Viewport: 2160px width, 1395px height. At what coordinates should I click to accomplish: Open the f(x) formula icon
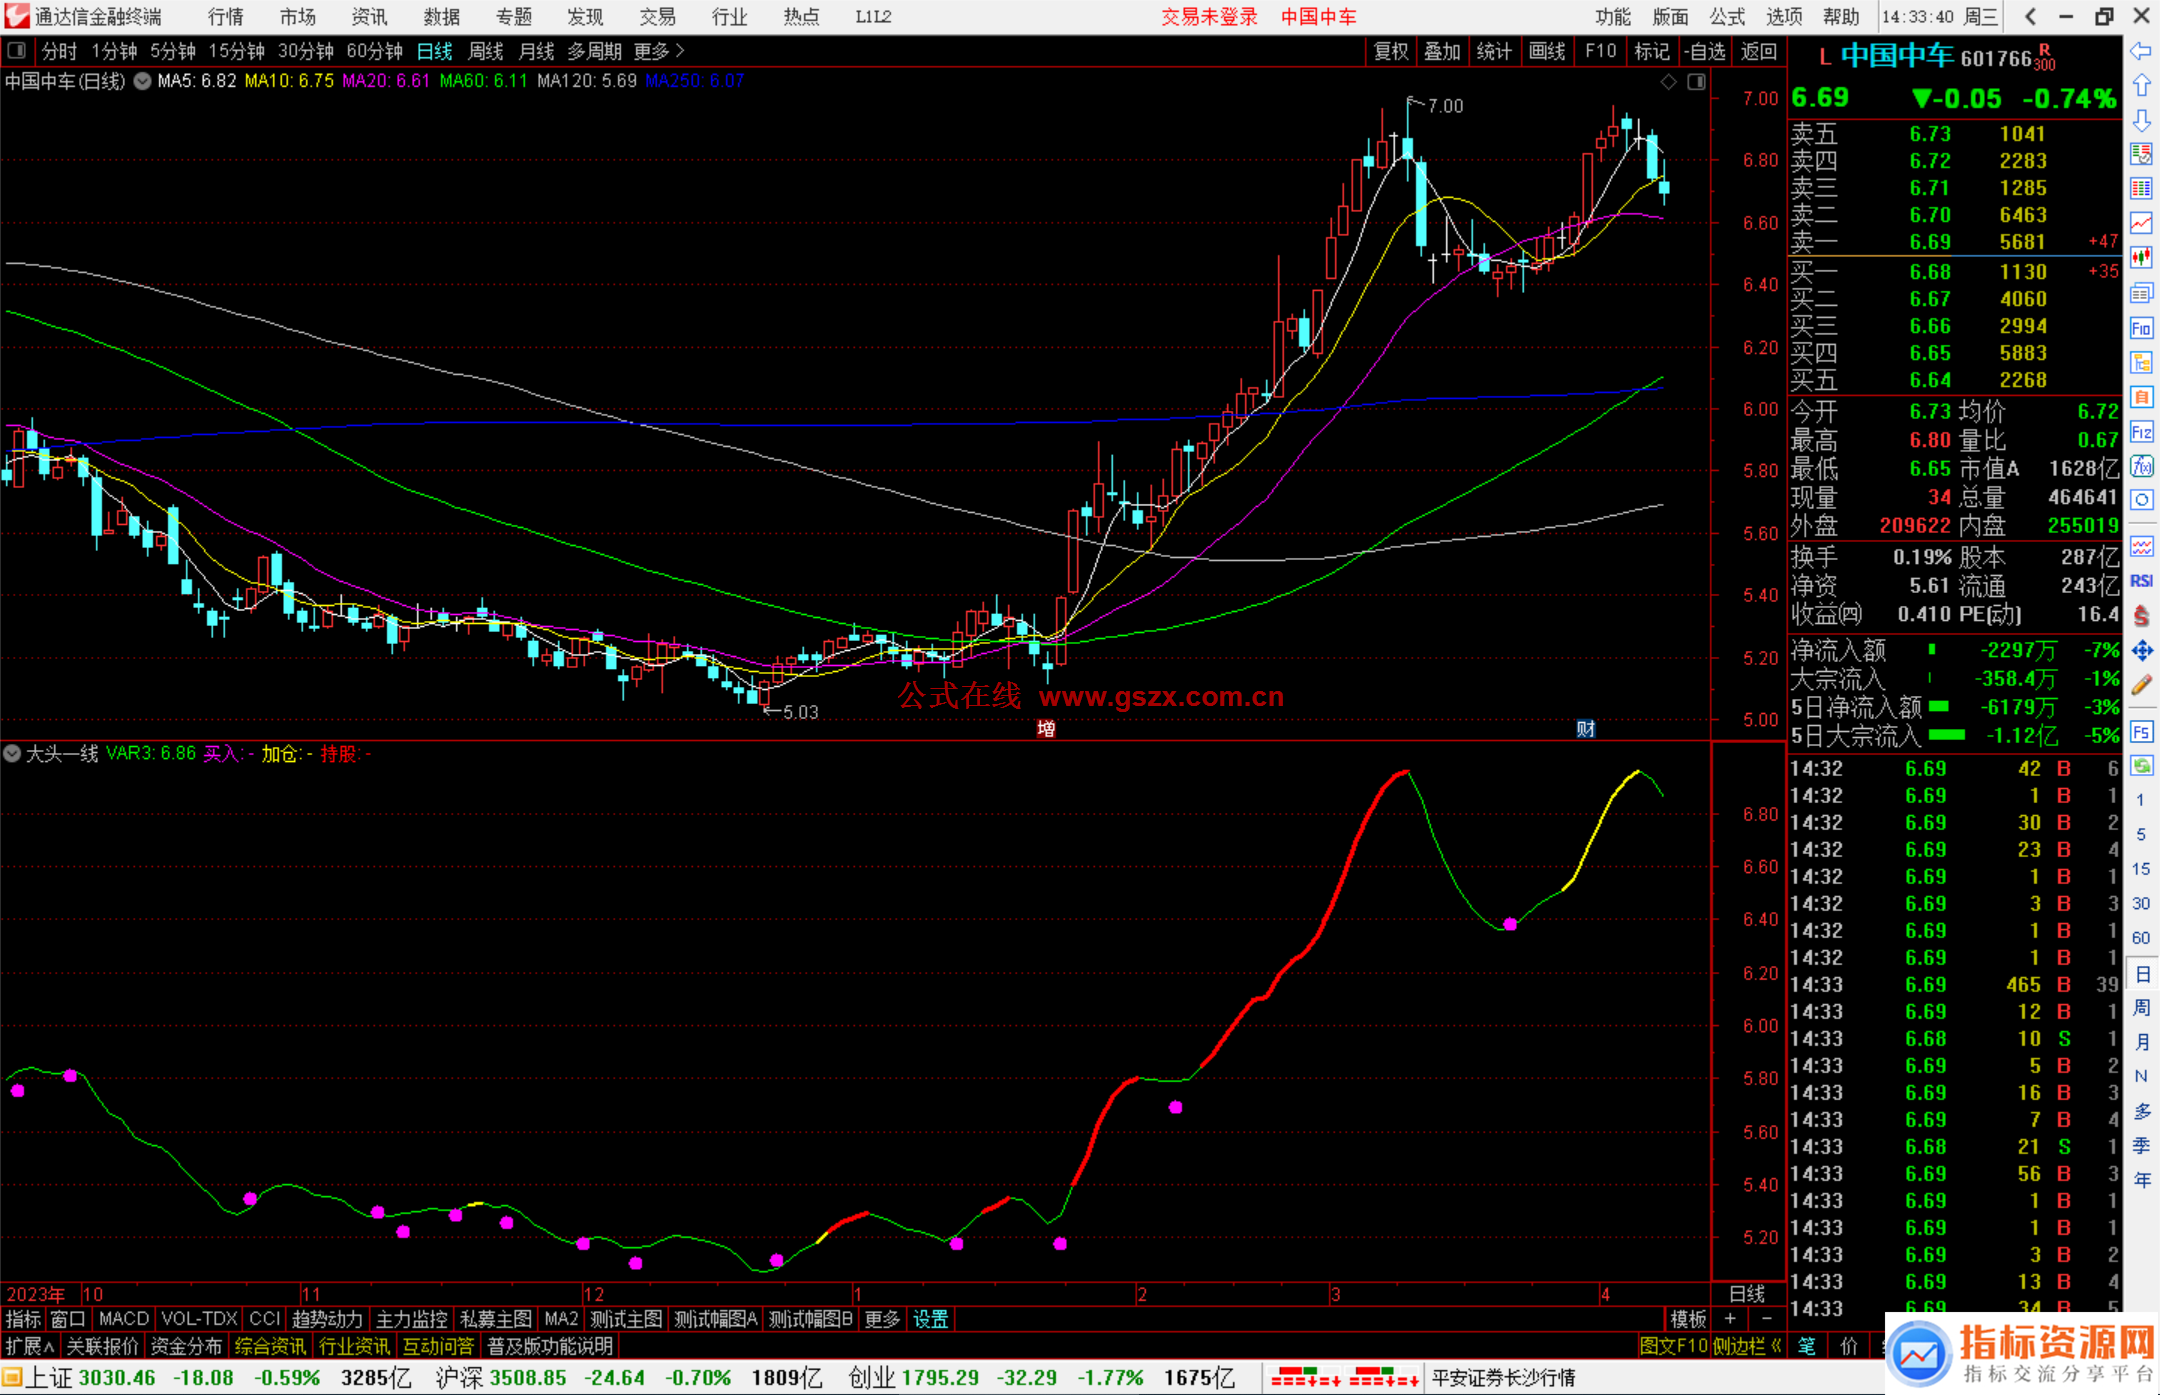tap(2141, 466)
